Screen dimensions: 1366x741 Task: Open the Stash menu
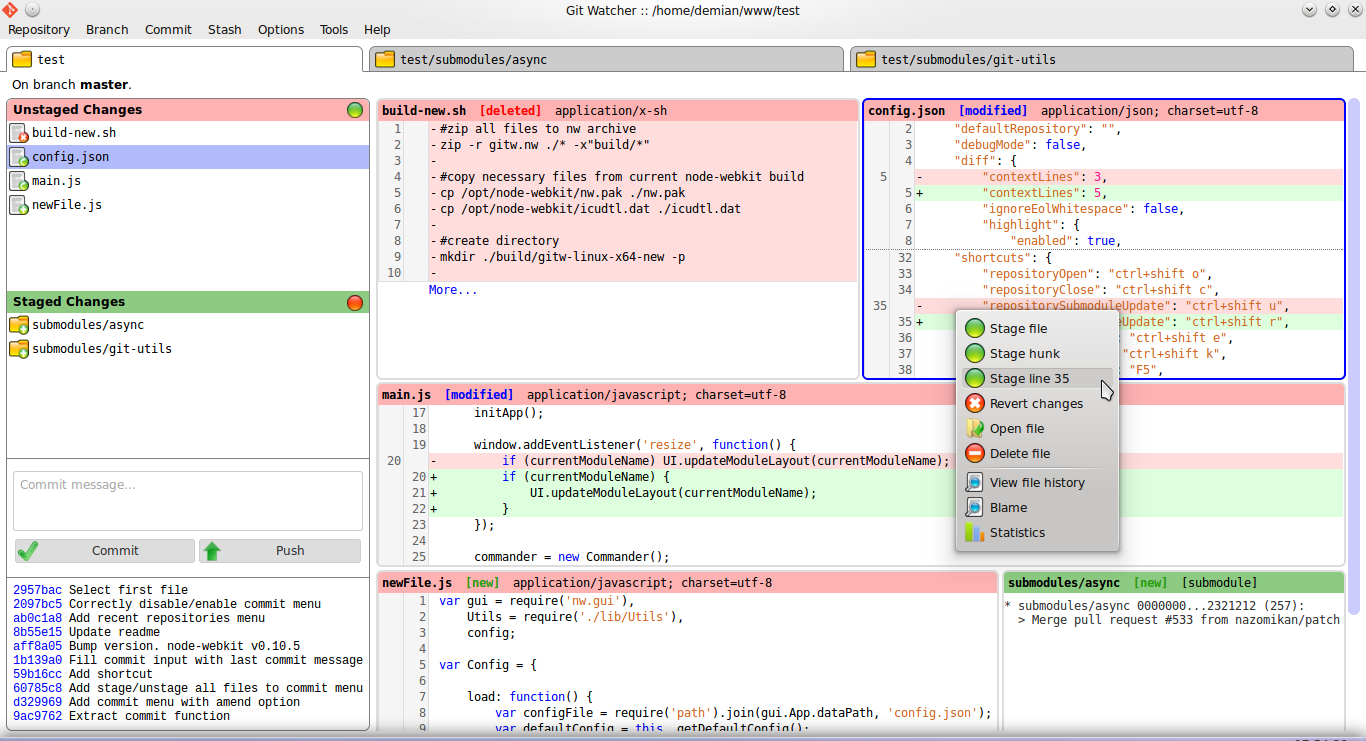pyautogui.click(x=224, y=29)
